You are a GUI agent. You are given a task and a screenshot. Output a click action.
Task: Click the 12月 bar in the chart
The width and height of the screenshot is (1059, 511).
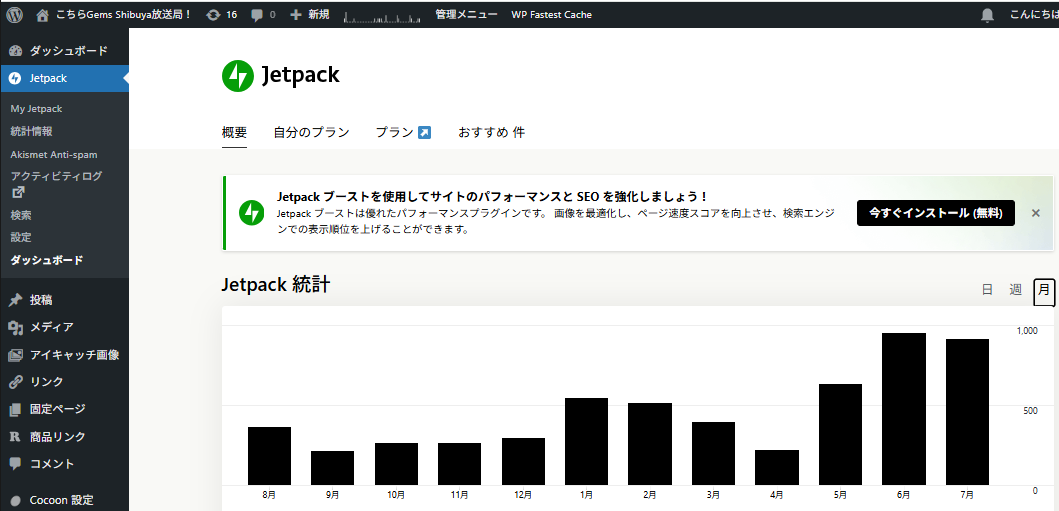[x=523, y=462]
